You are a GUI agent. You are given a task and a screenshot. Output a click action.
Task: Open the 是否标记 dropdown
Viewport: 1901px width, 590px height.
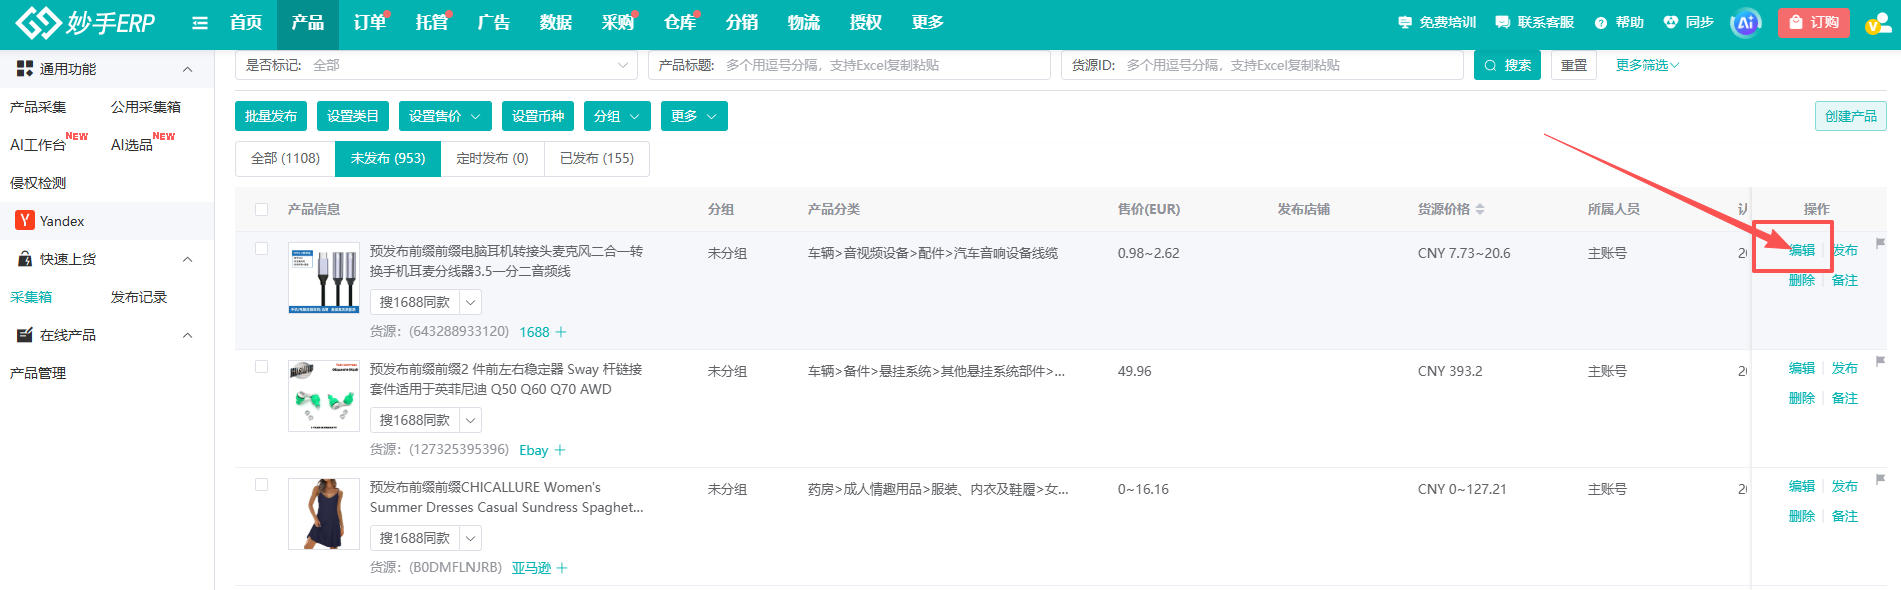pos(436,65)
